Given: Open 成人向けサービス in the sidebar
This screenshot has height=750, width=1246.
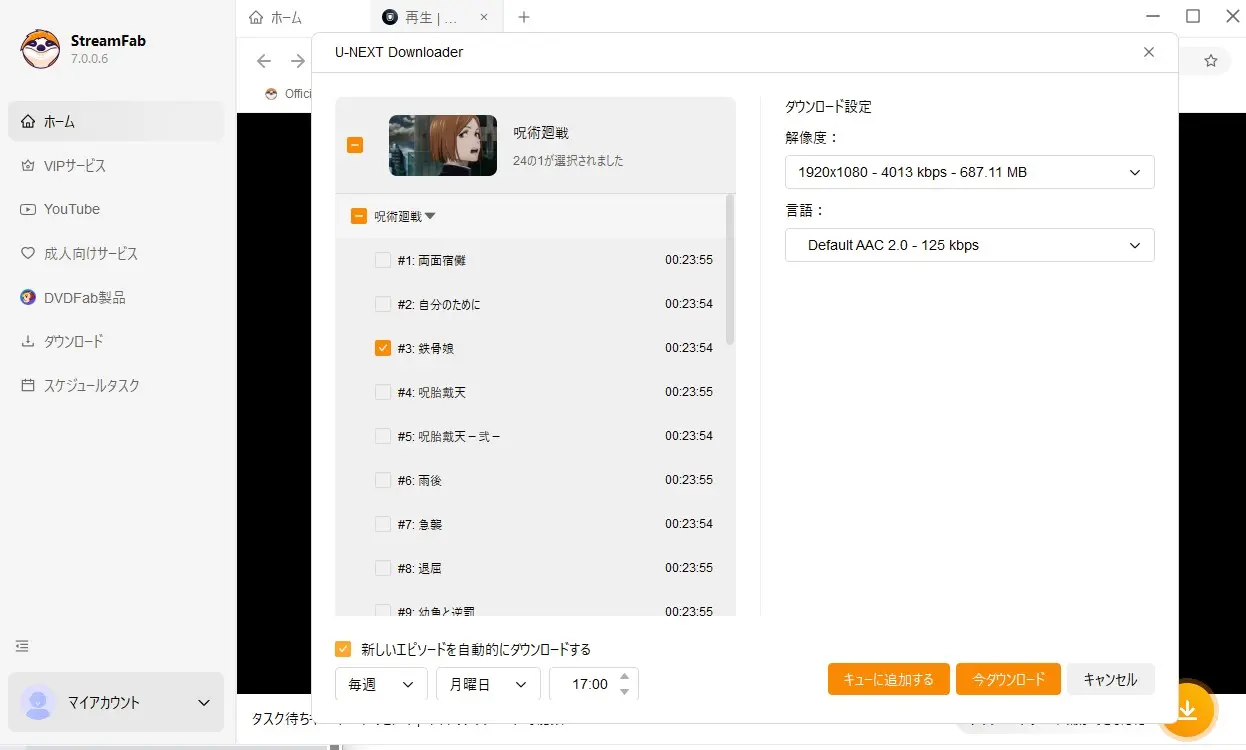Looking at the screenshot, I should tap(116, 253).
